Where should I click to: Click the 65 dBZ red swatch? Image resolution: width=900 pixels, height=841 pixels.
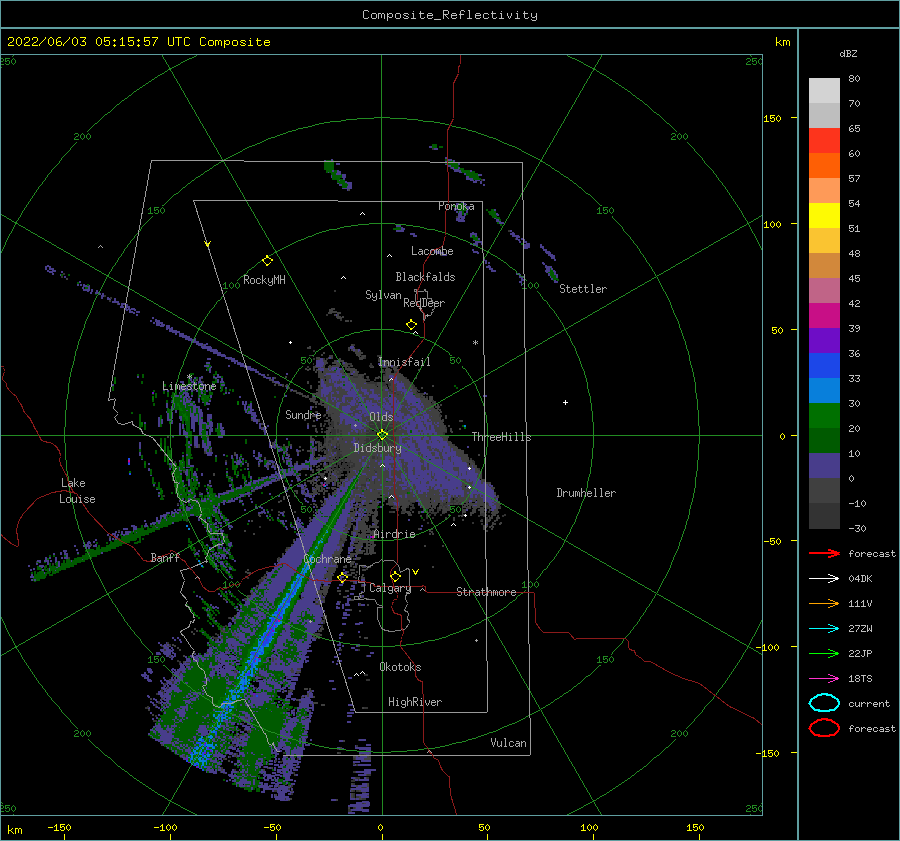824,140
